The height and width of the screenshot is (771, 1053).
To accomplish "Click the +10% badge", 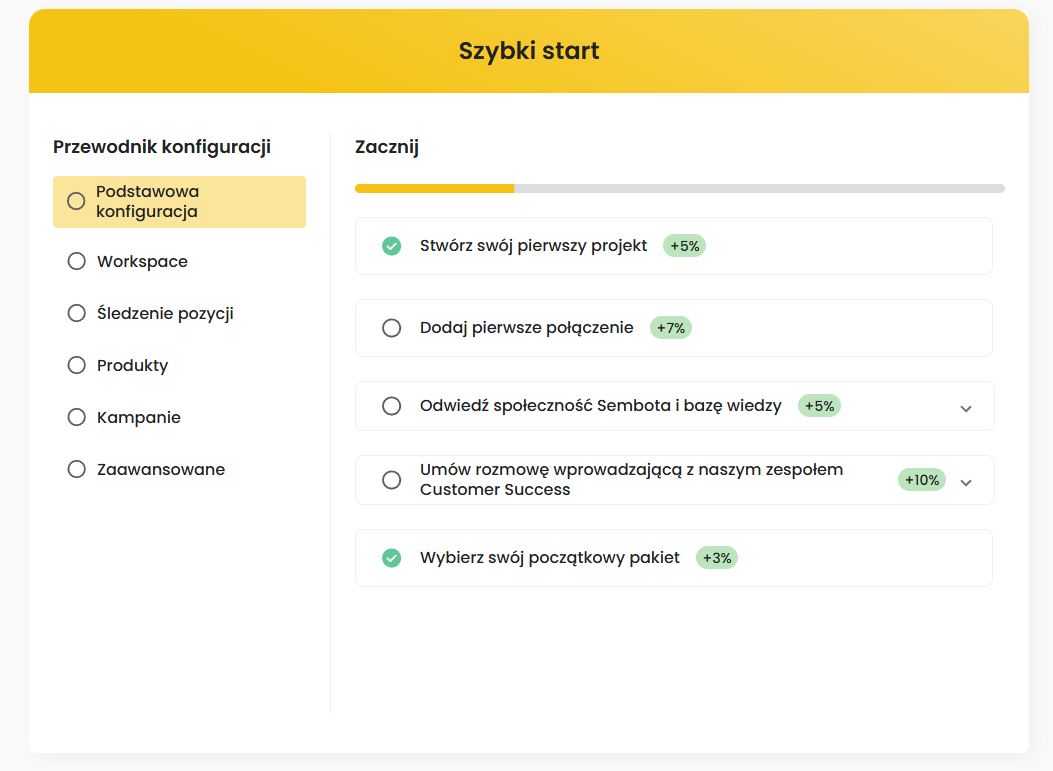I will (922, 480).
